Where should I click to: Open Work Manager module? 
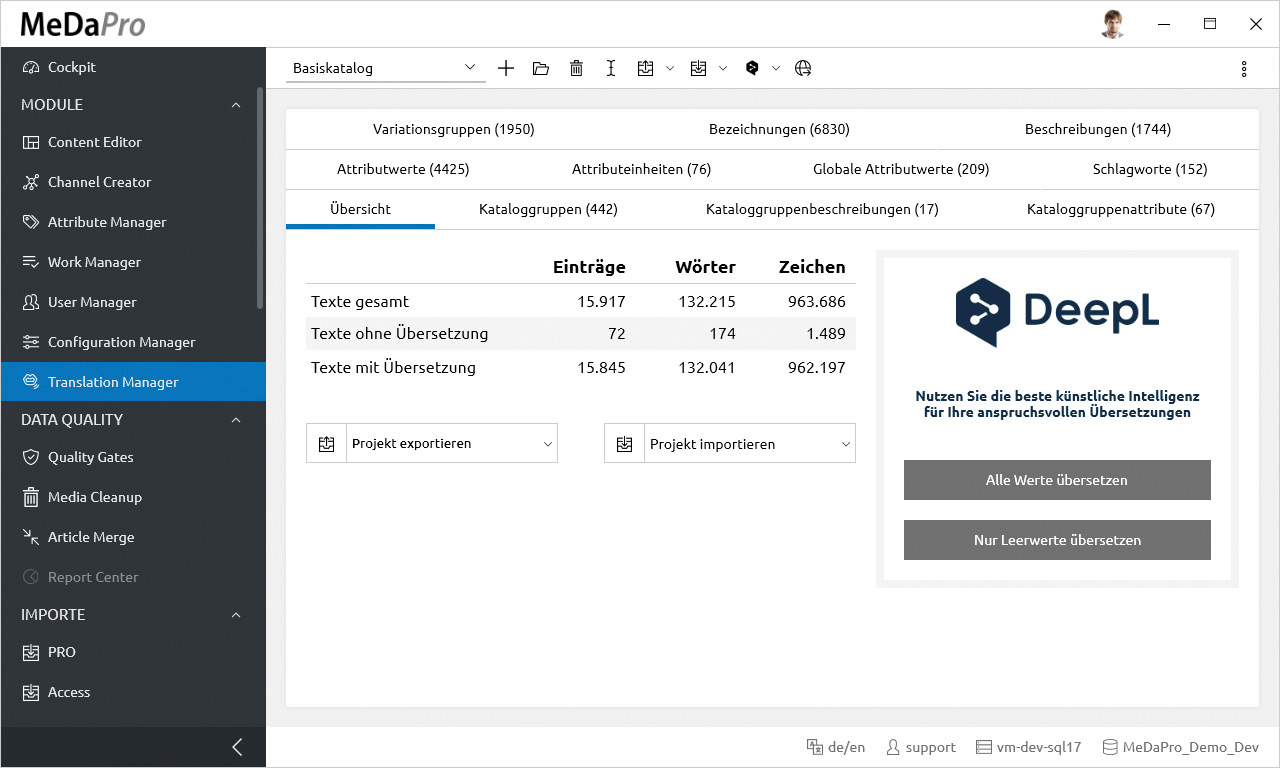(133, 262)
